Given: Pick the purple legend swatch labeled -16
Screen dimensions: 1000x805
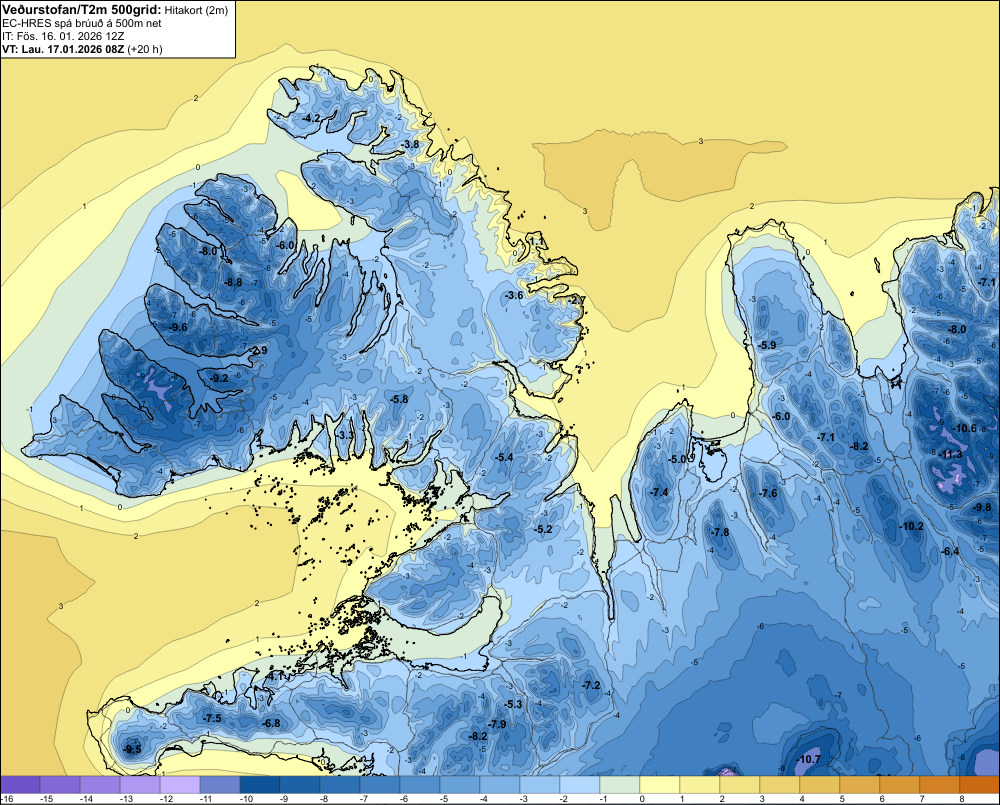Looking at the screenshot, I should click(x=20, y=785).
